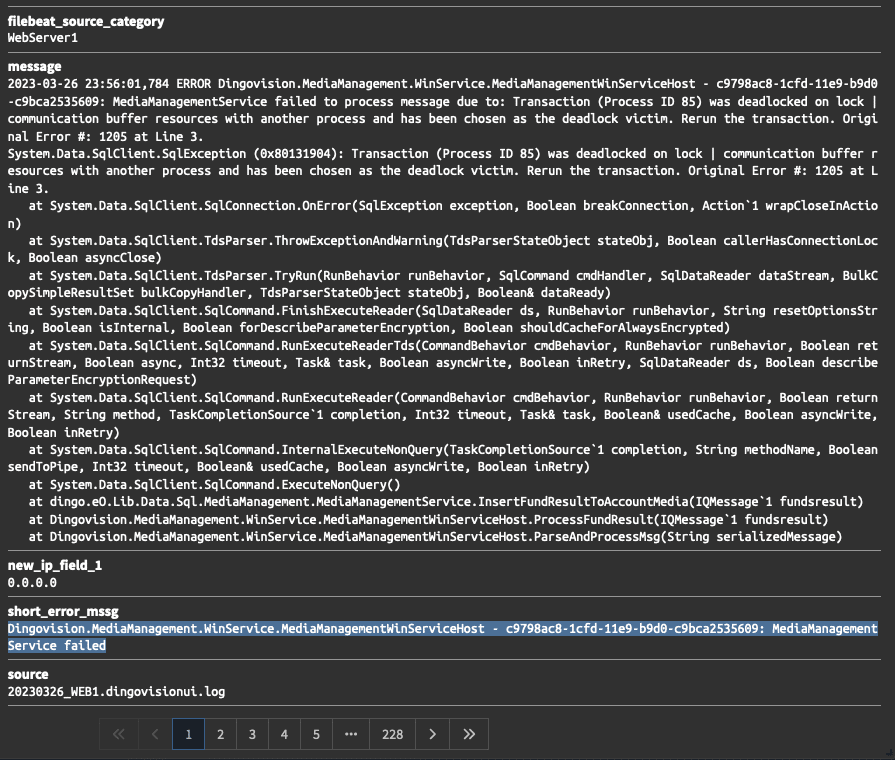Viewport: 895px width, 760px height.
Task: Select page 1 in pagination
Action: pos(187,734)
